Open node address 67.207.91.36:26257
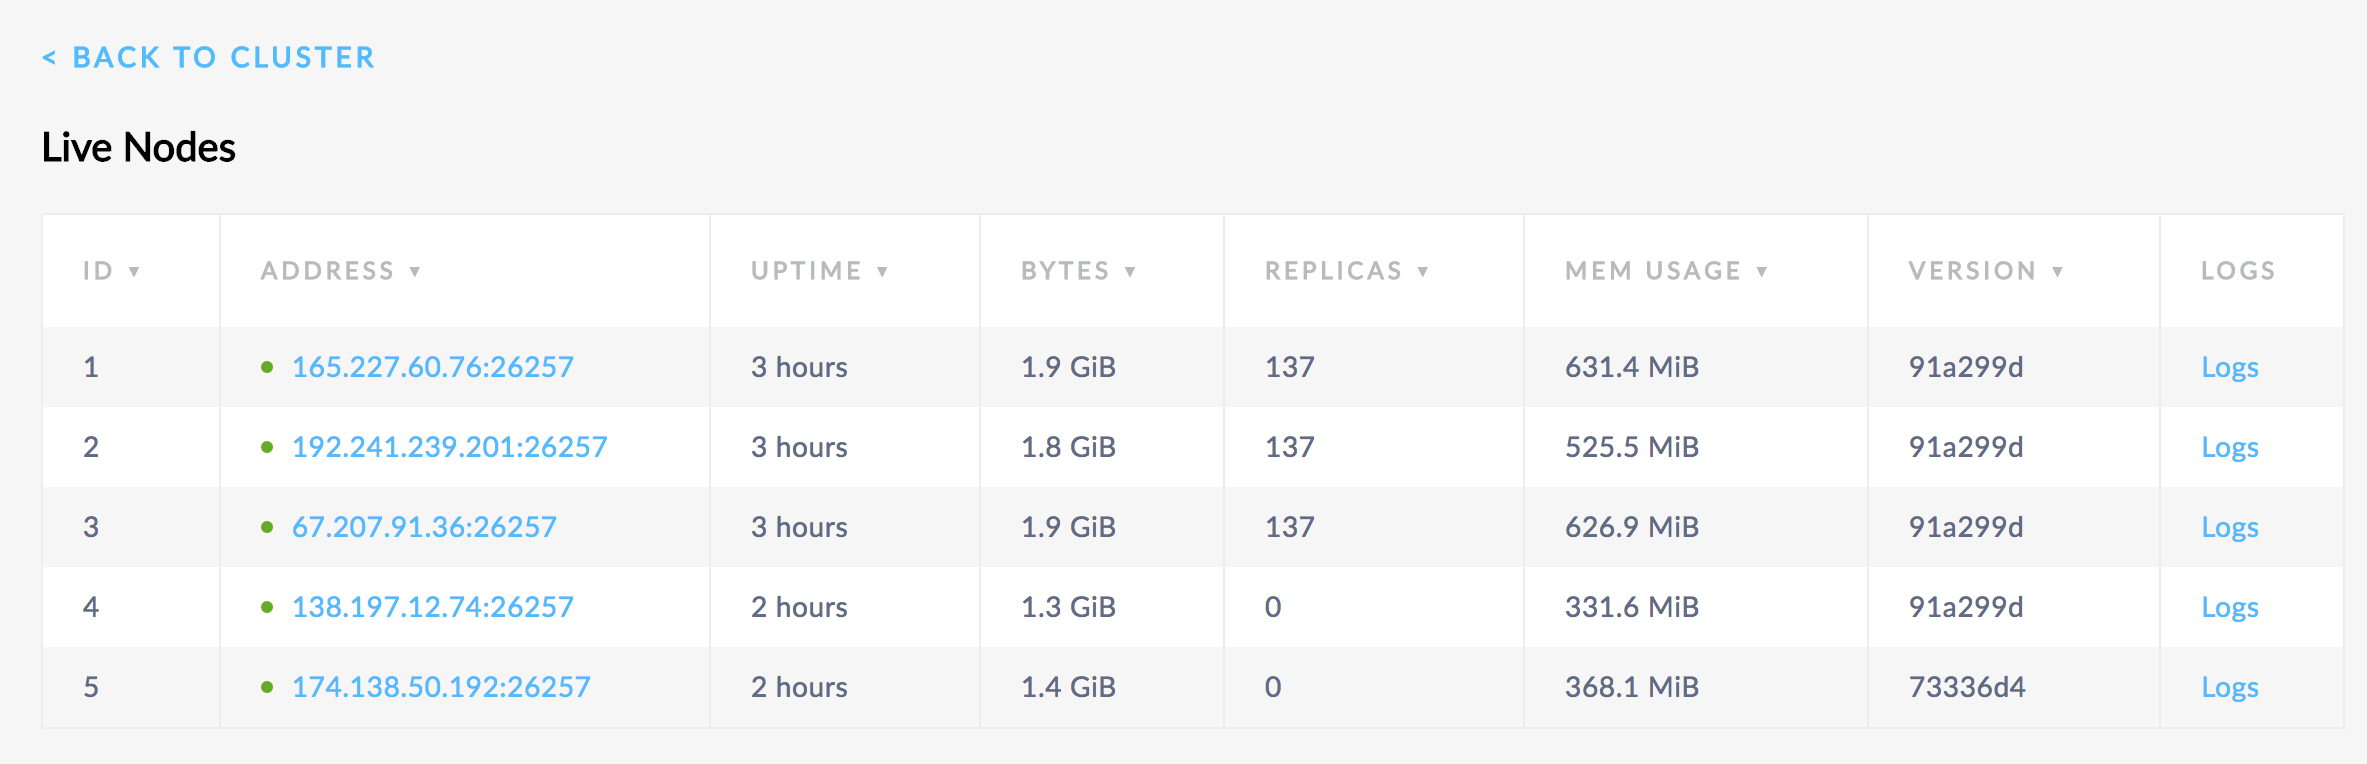This screenshot has width=2367, height=764. tap(424, 527)
